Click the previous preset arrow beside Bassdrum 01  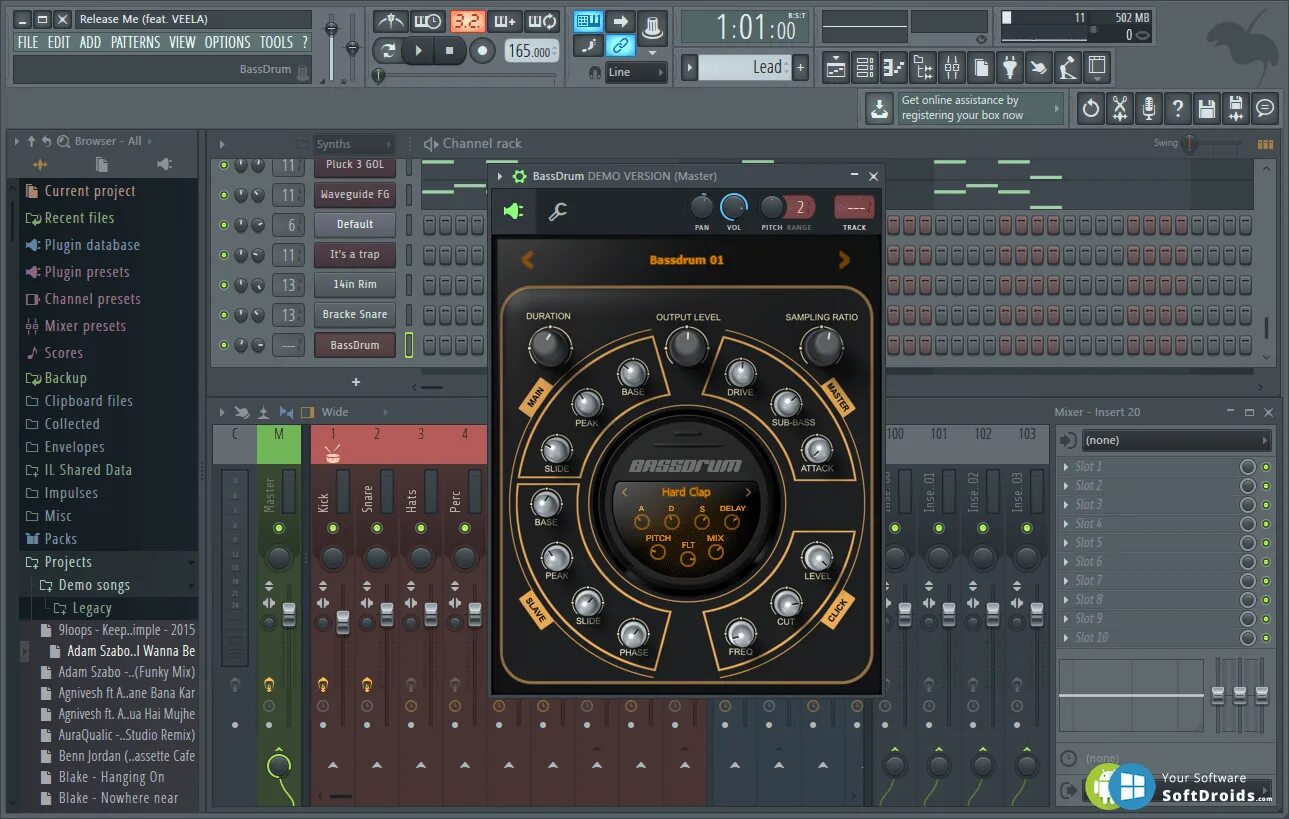(x=527, y=260)
